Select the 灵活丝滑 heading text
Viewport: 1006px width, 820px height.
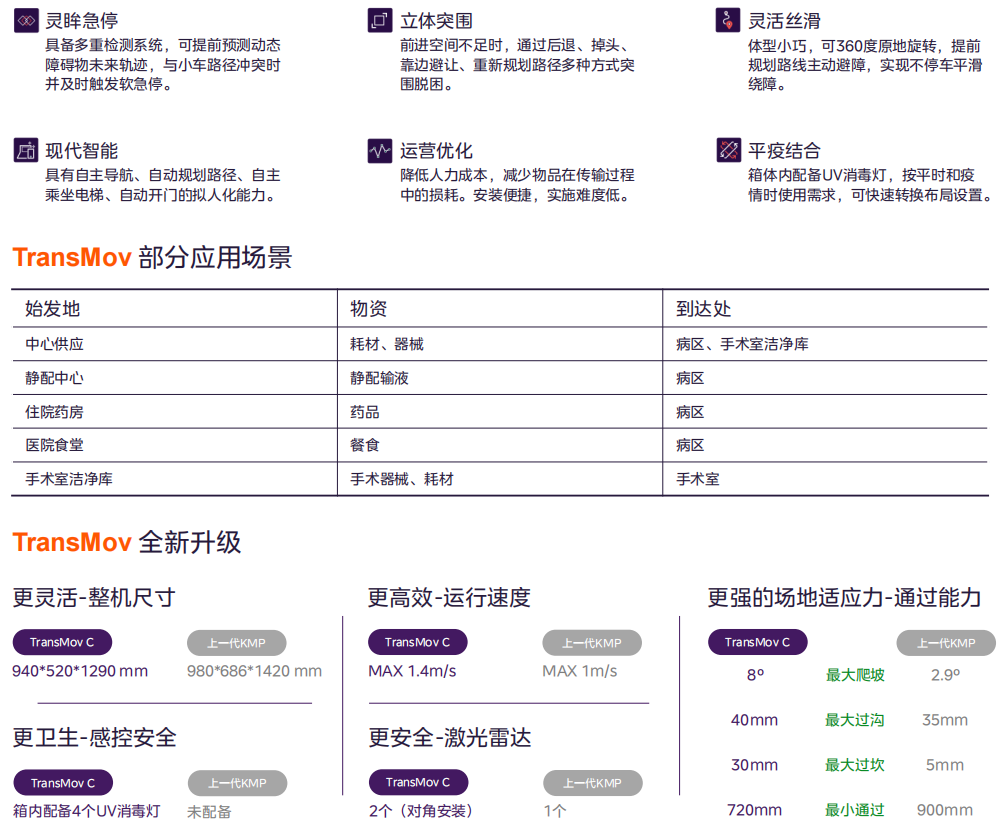784,21
